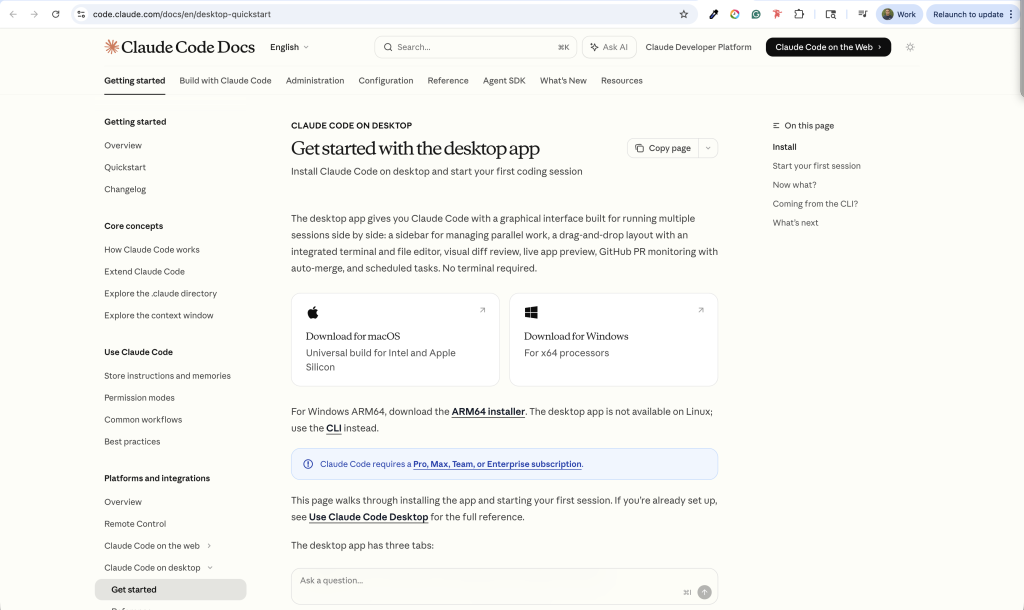Switch to What's New tab

click(563, 81)
